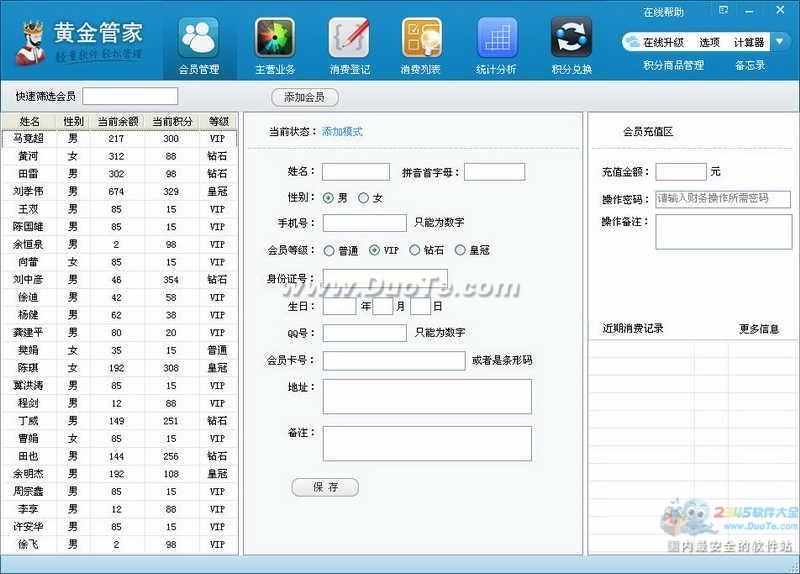
Task: Focus the 手机号 input field
Action: (x=364, y=223)
